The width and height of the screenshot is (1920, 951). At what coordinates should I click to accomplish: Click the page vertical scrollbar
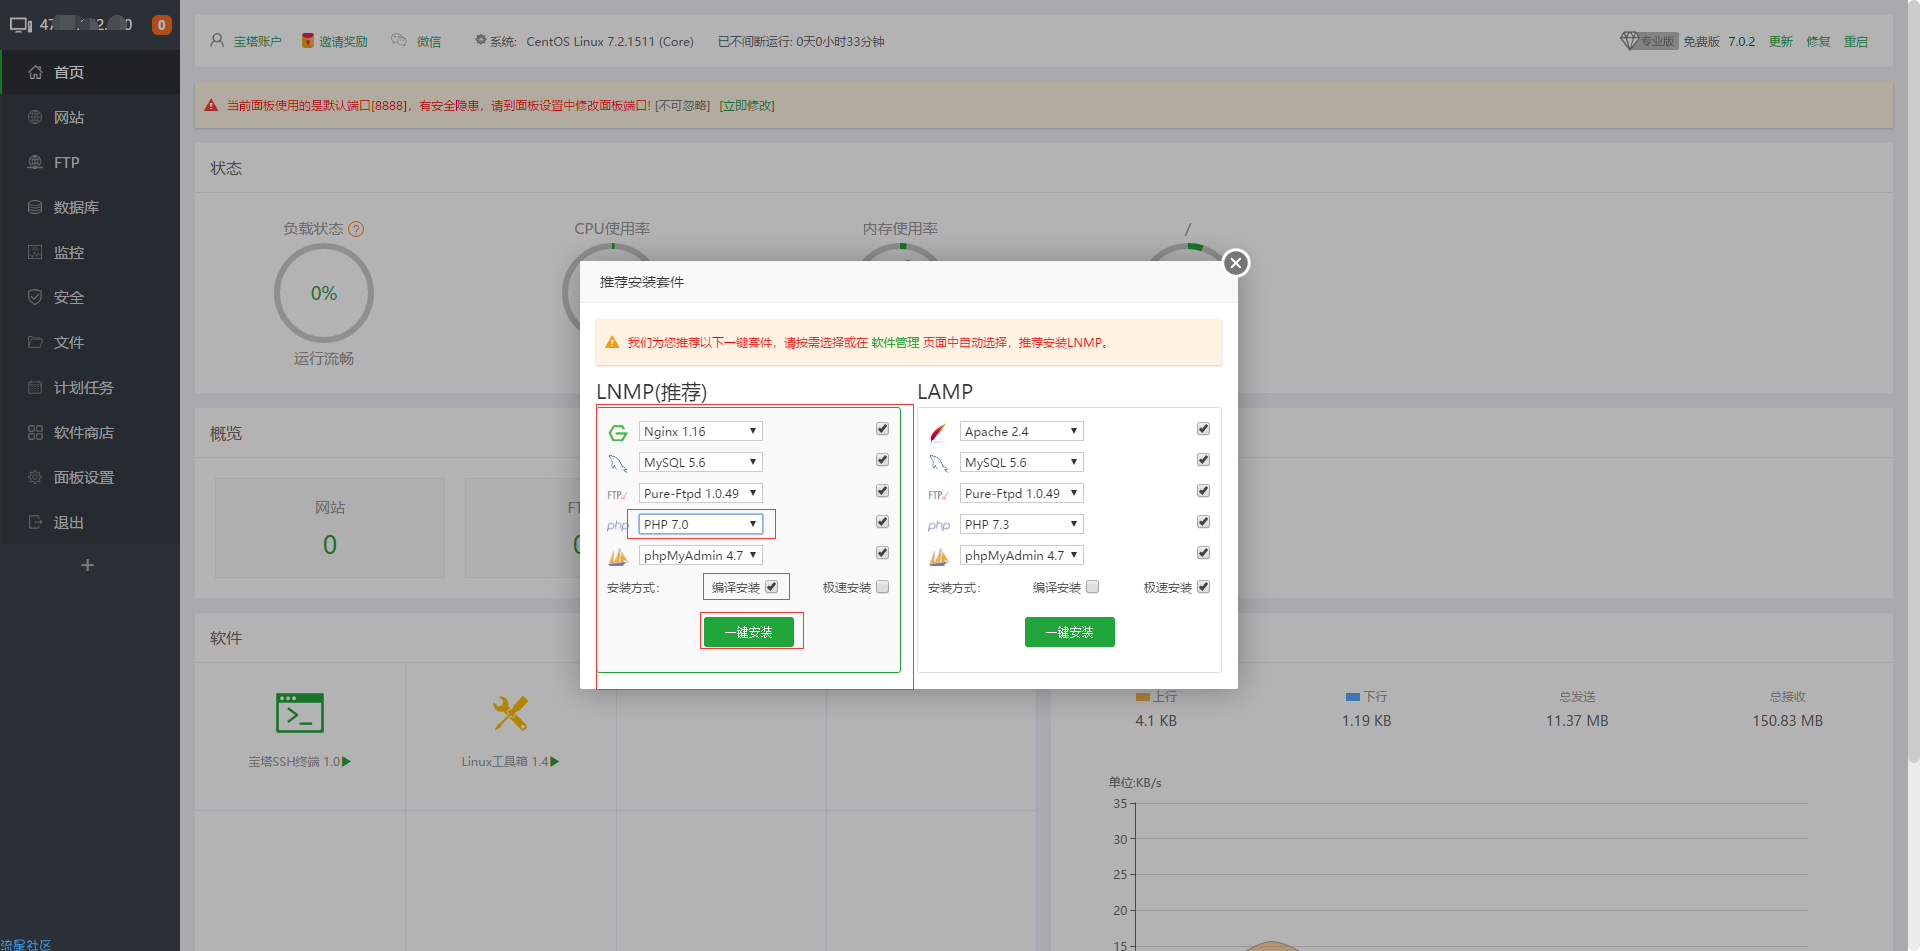pyautogui.click(x=1913, y=380)
